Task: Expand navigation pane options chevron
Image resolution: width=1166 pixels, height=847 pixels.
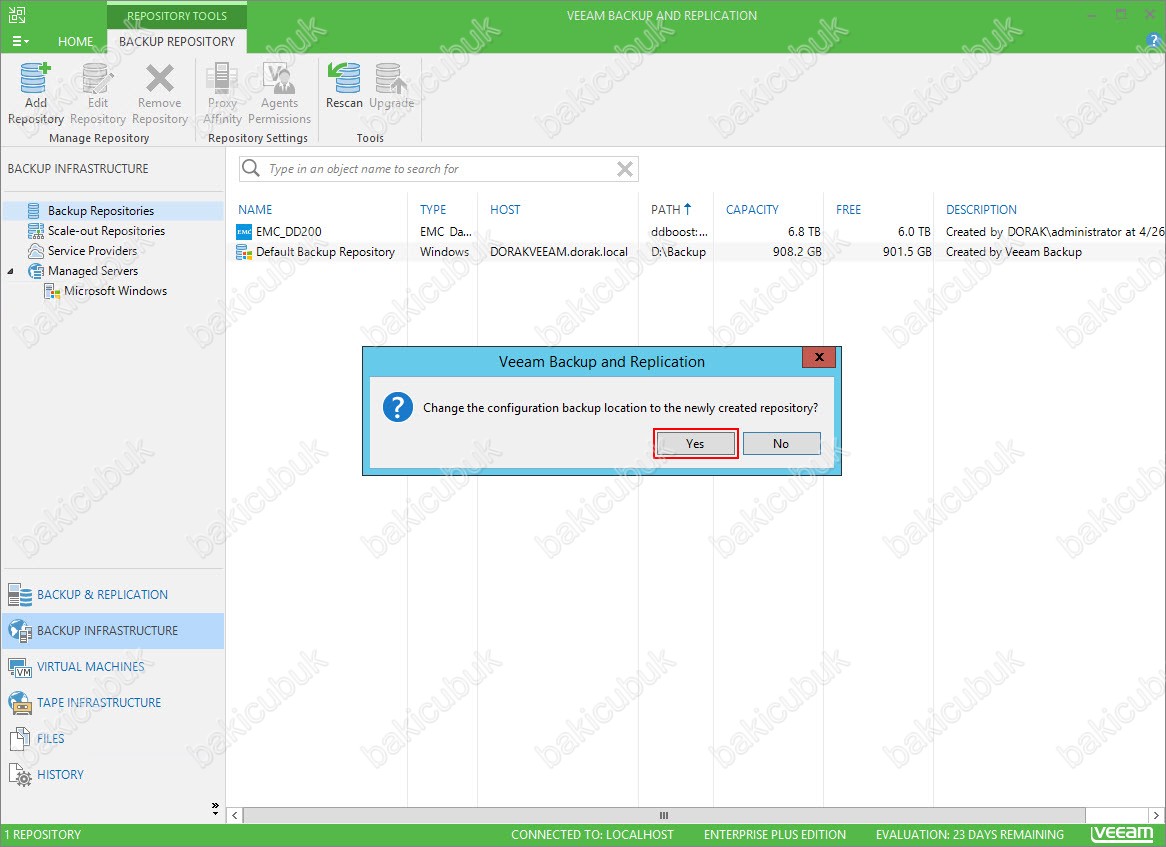Action: coord(215,808)
